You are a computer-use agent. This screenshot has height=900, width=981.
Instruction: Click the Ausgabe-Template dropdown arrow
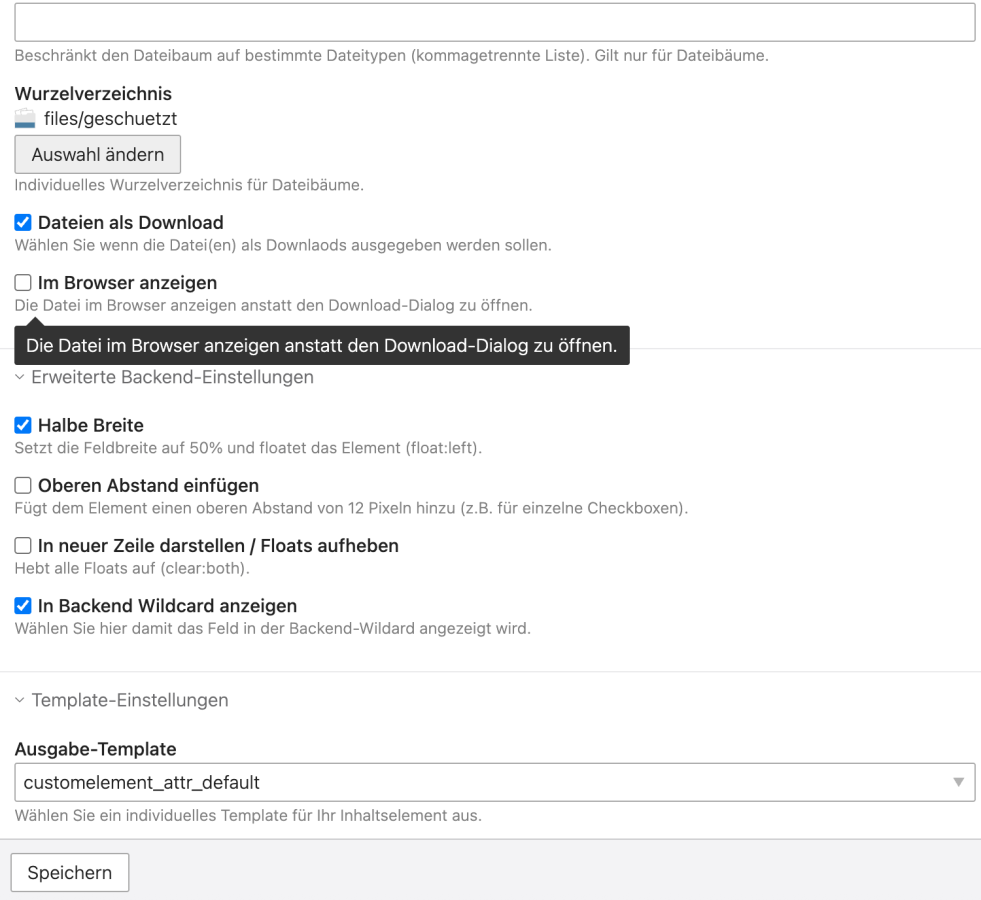958,782
